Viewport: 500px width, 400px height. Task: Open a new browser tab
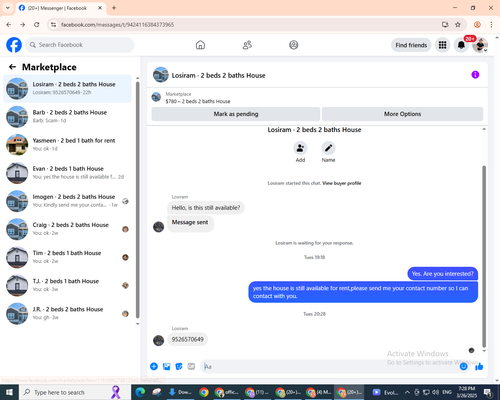pos(114,8)
